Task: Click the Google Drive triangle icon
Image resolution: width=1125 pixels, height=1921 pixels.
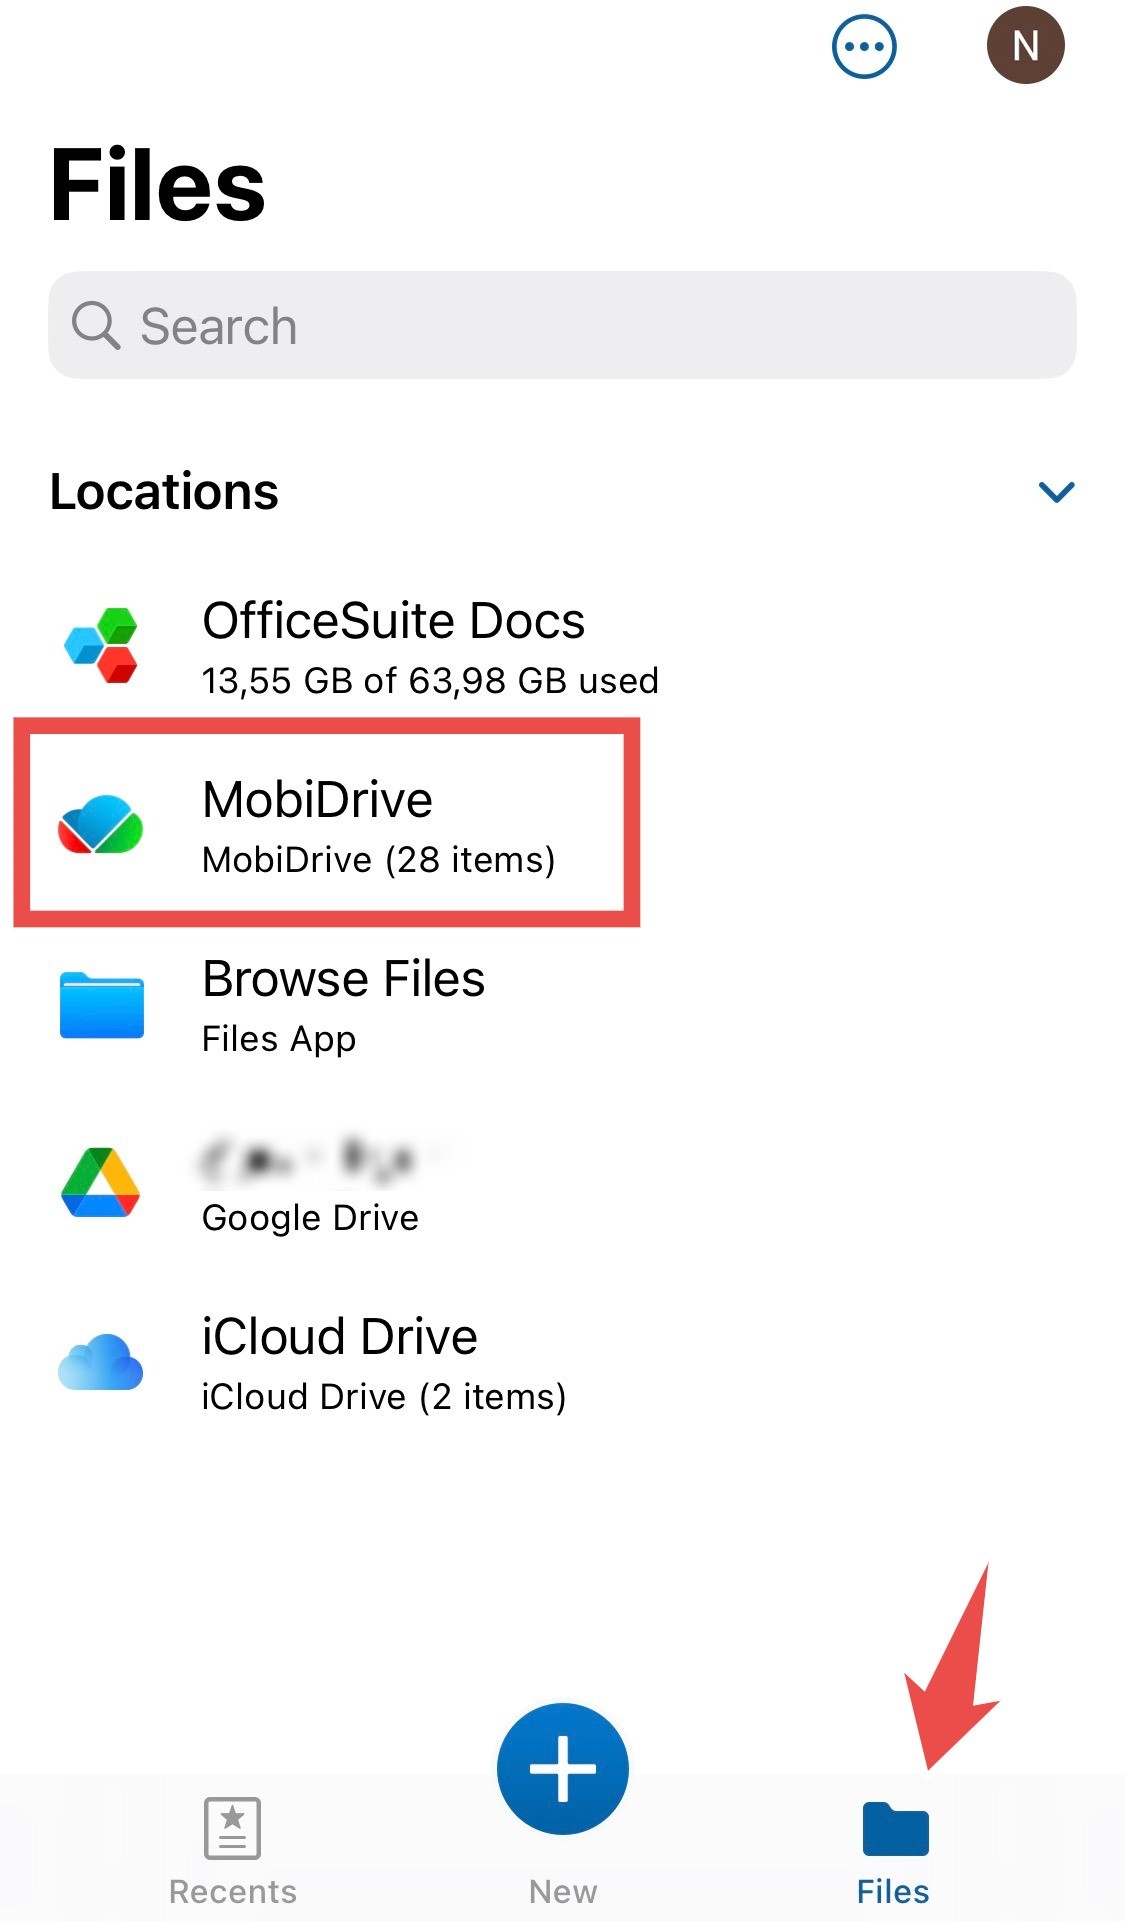Action: click(x=100, y=1182)
